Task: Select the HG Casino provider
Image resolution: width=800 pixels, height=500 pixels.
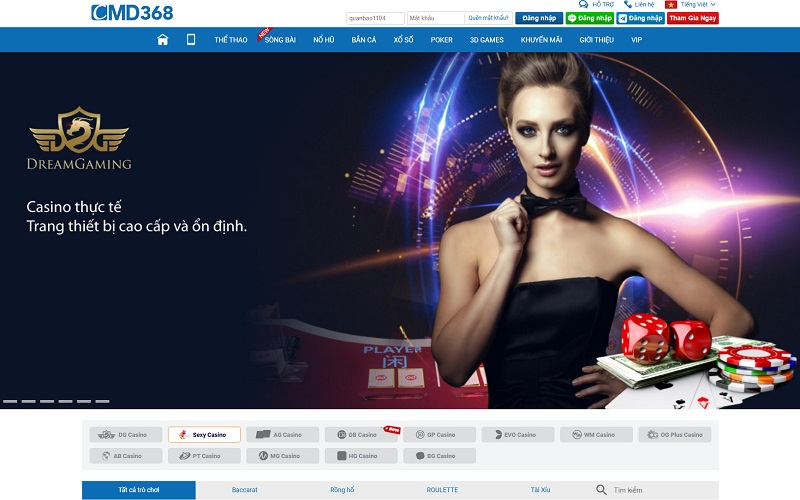Action: click(361, 456)
